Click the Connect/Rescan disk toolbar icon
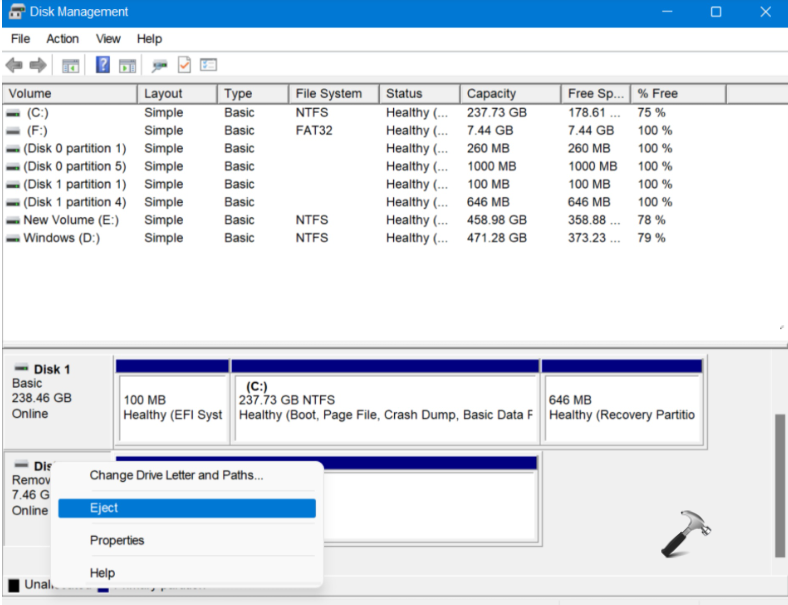788x605 pixels. pyautogui.click(x=159, y=65)
